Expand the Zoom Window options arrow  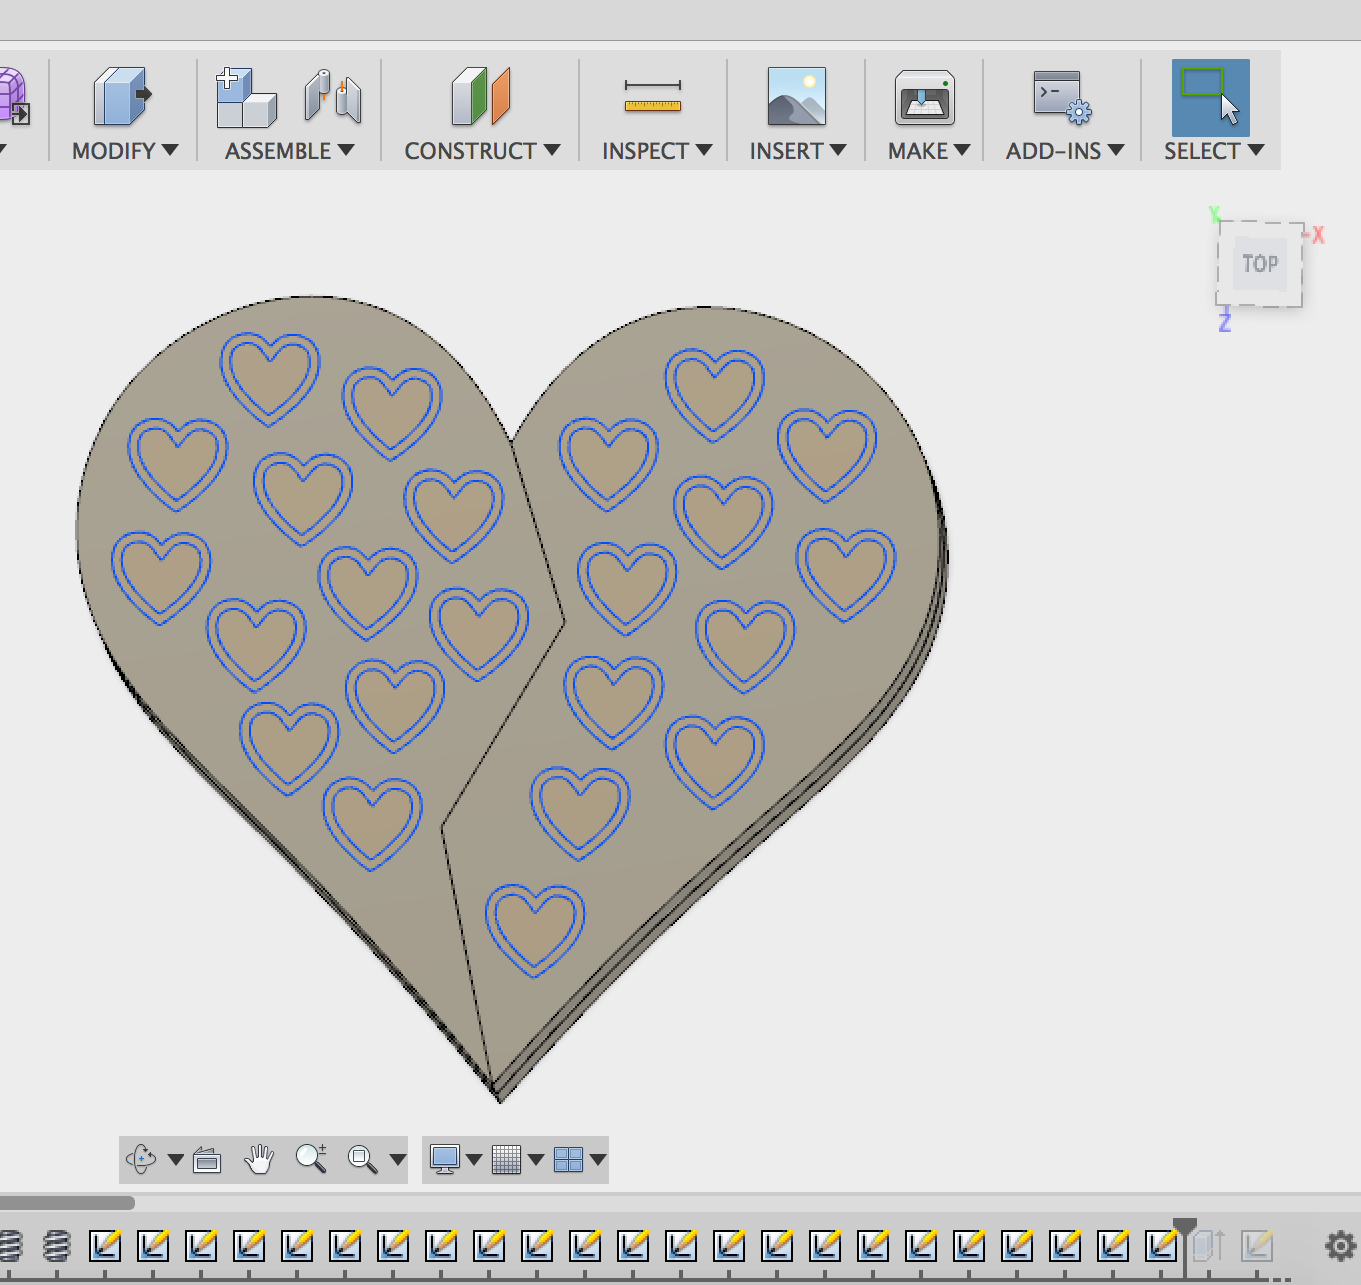tap(398, 1160)
